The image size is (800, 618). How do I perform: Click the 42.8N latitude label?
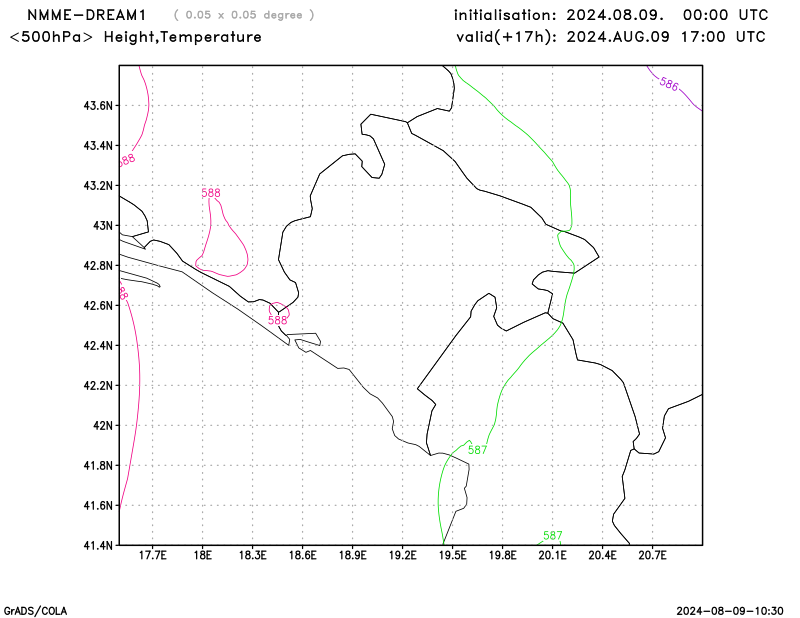tap(98, 265)
